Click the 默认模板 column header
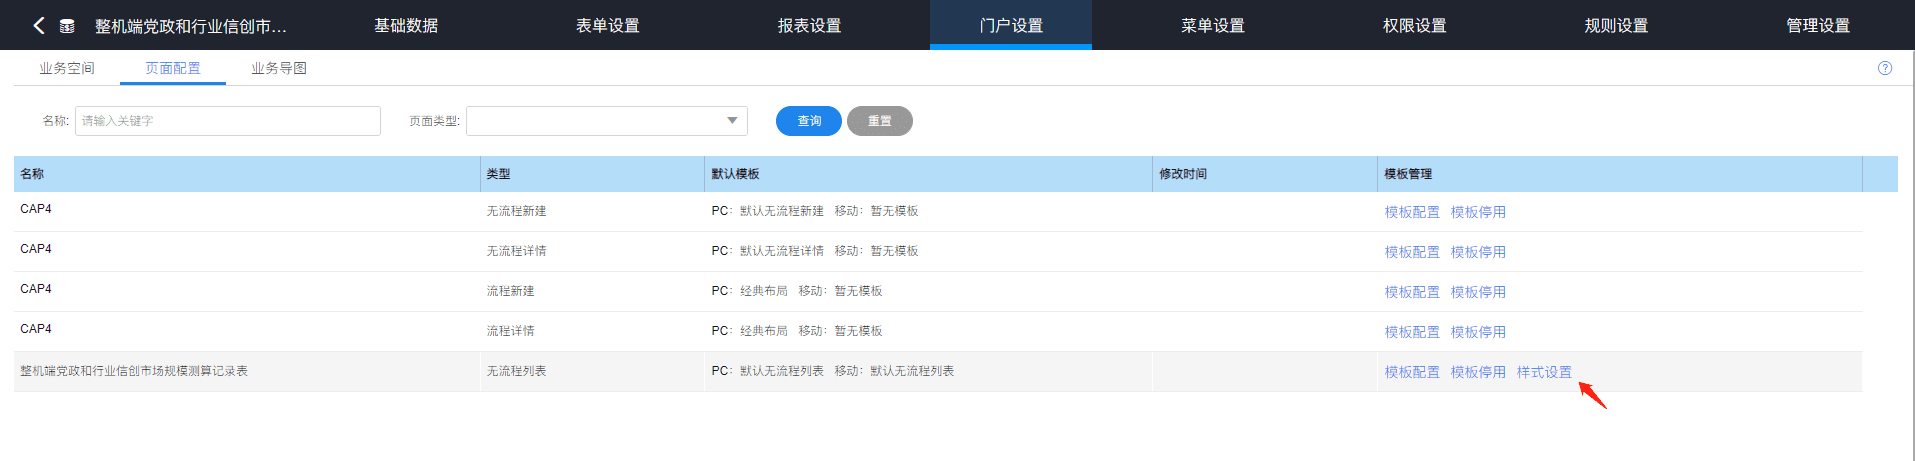This screenshot has width=1915, height=461. (x=928, y=174)
